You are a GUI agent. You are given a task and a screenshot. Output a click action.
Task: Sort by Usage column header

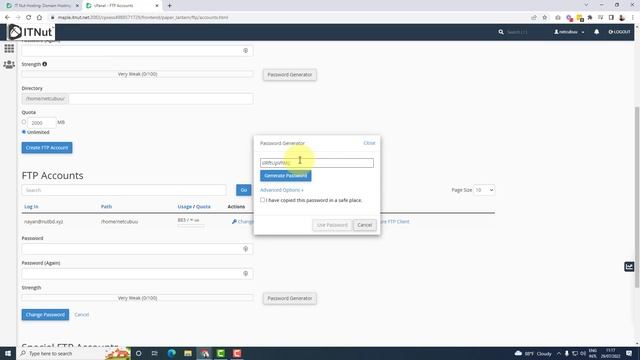tap(184, 207)
